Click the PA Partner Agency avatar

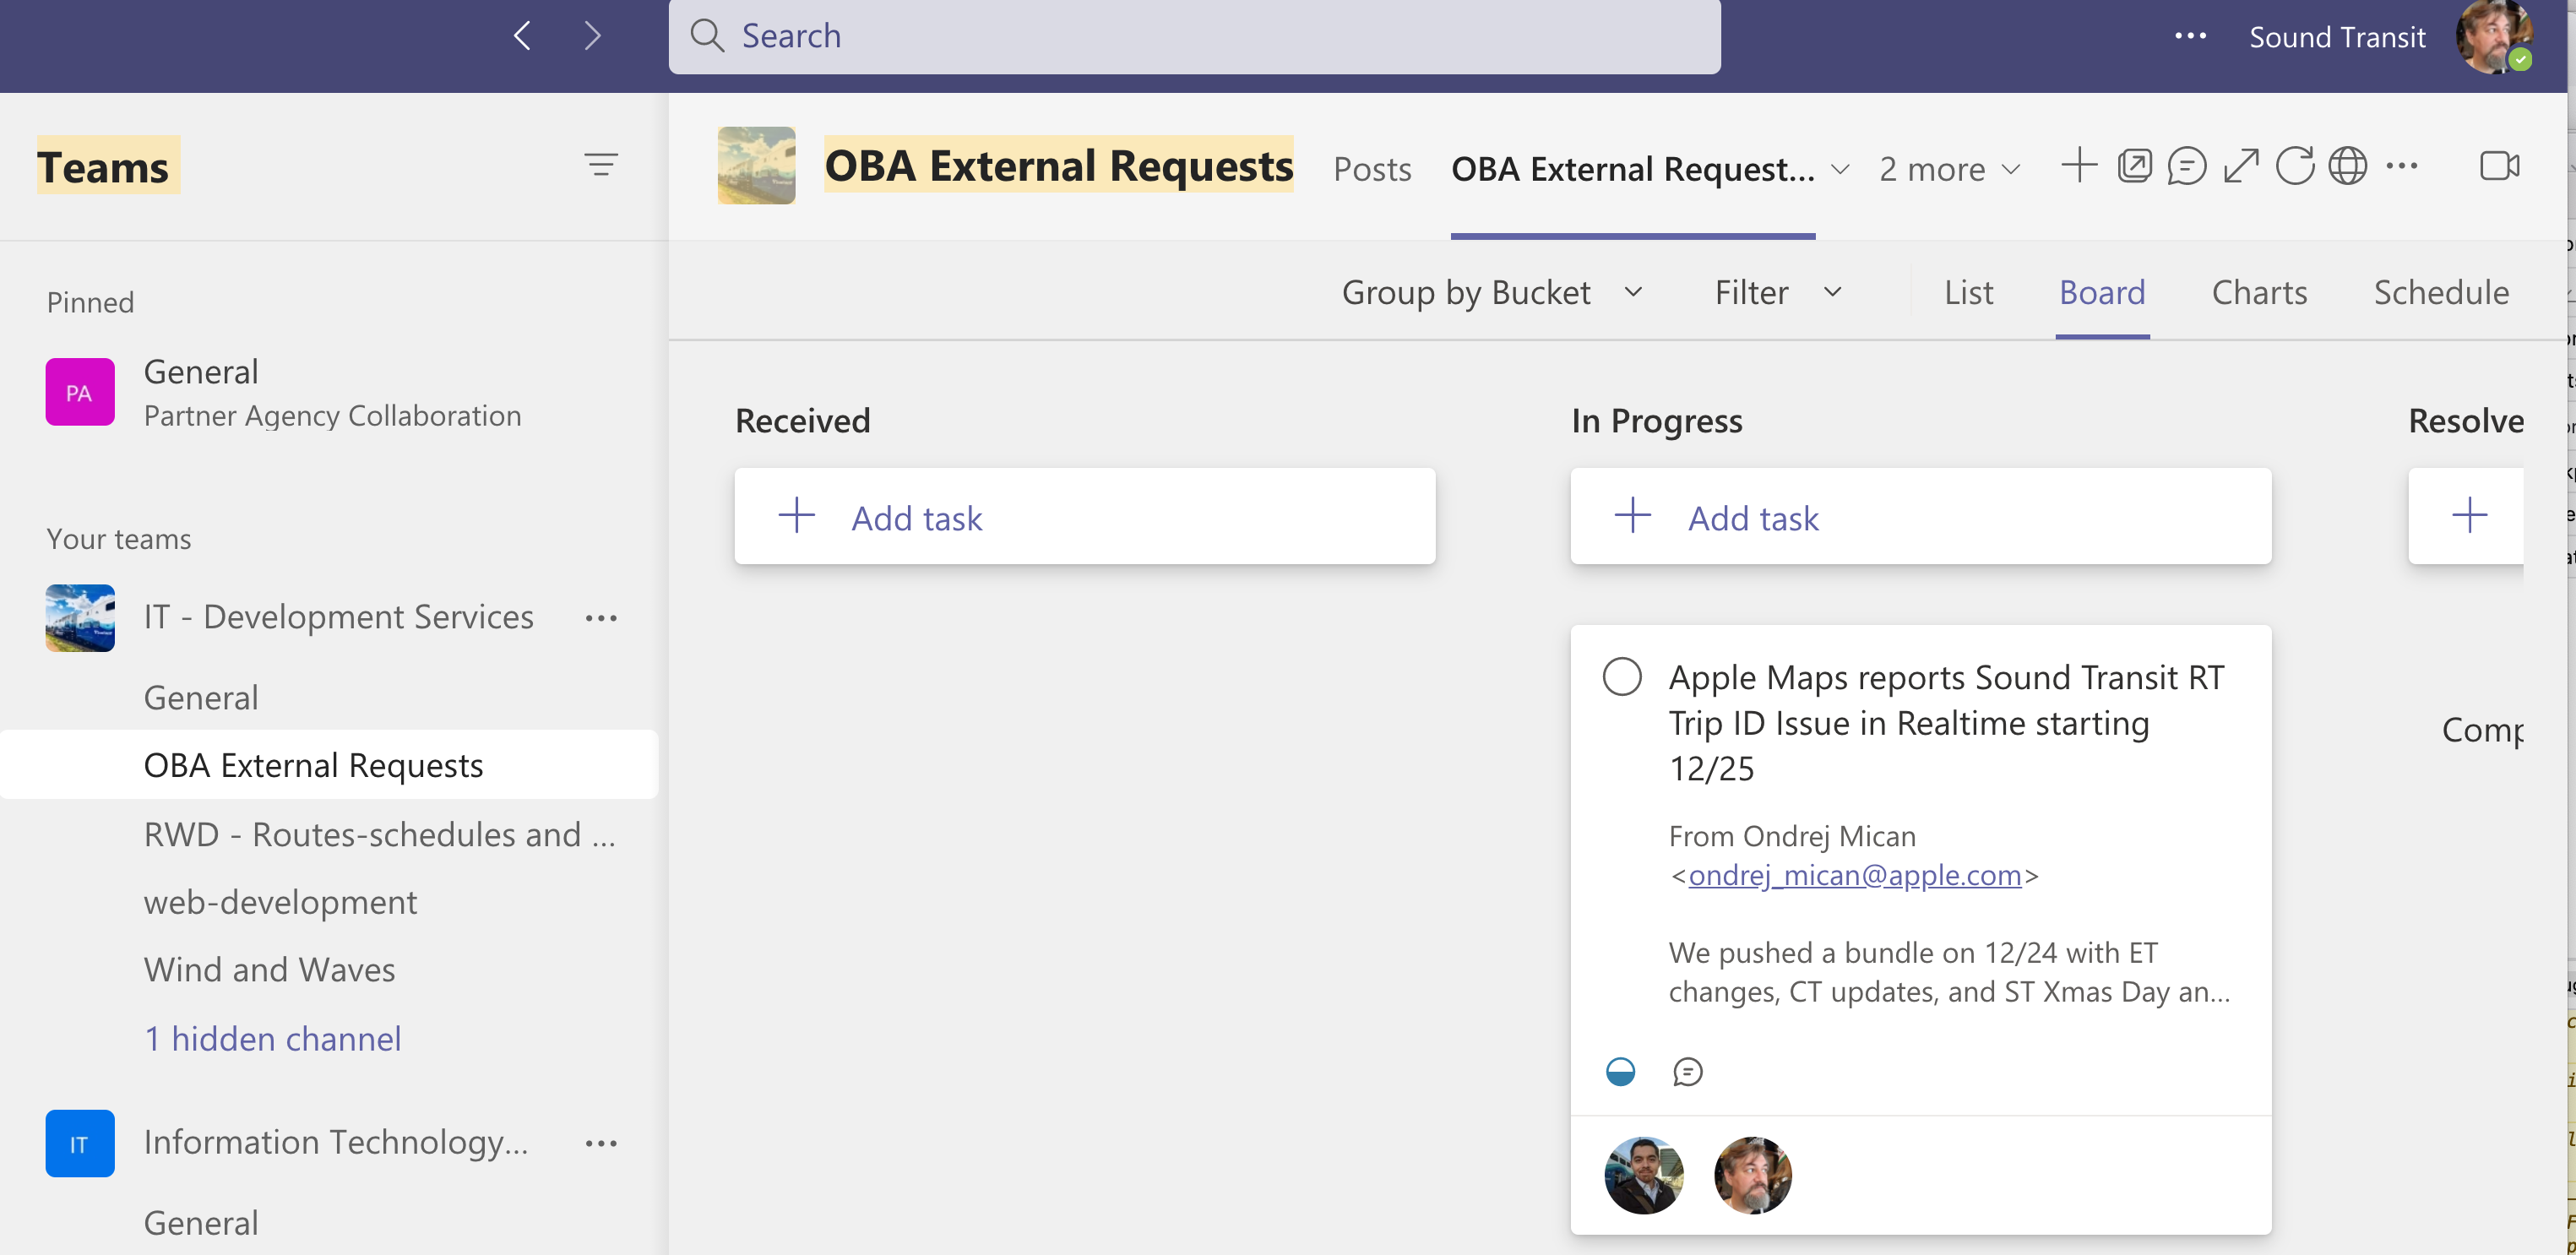(80, 392)
